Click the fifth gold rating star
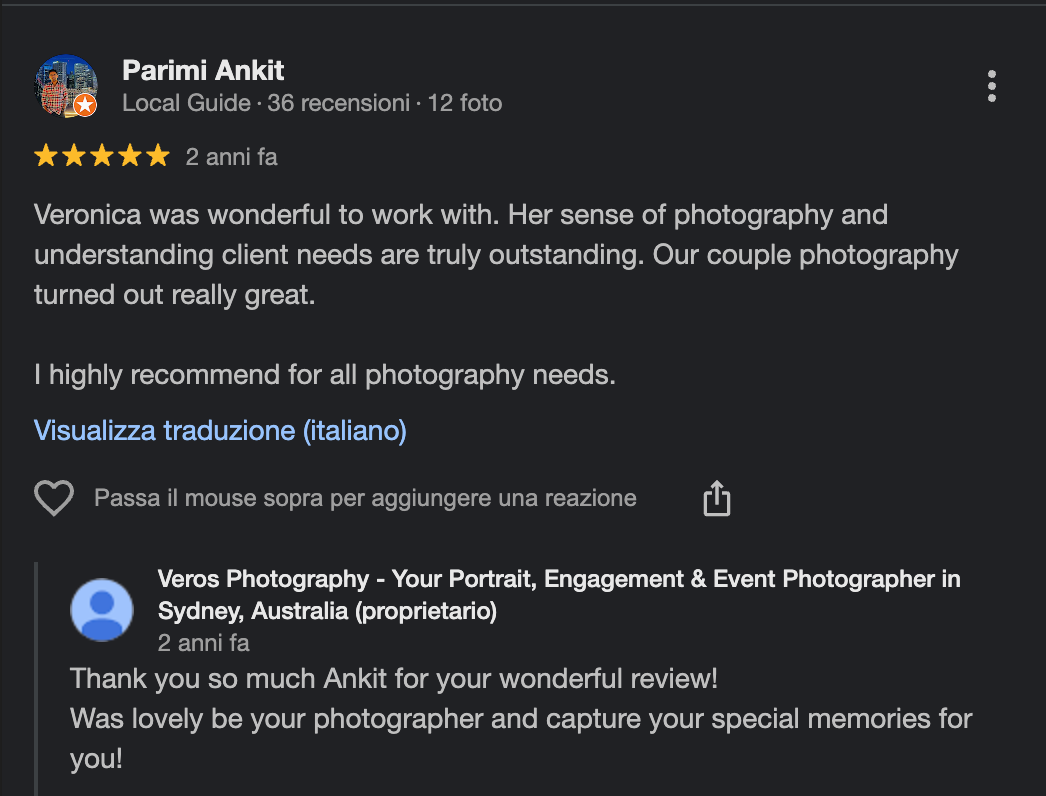 158,156
